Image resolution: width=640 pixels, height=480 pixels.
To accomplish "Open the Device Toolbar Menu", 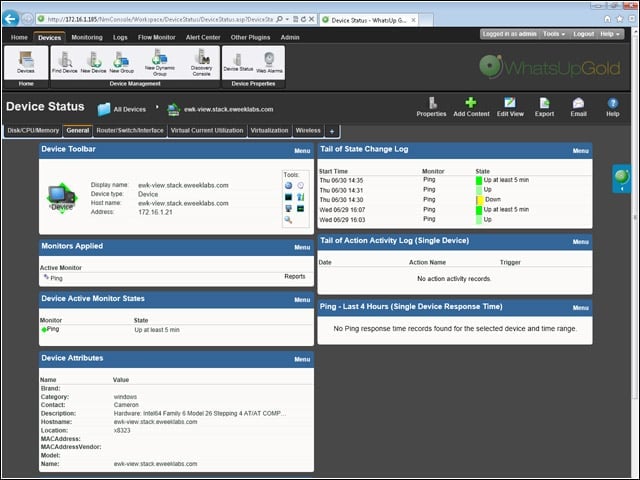I will [302, 151].
